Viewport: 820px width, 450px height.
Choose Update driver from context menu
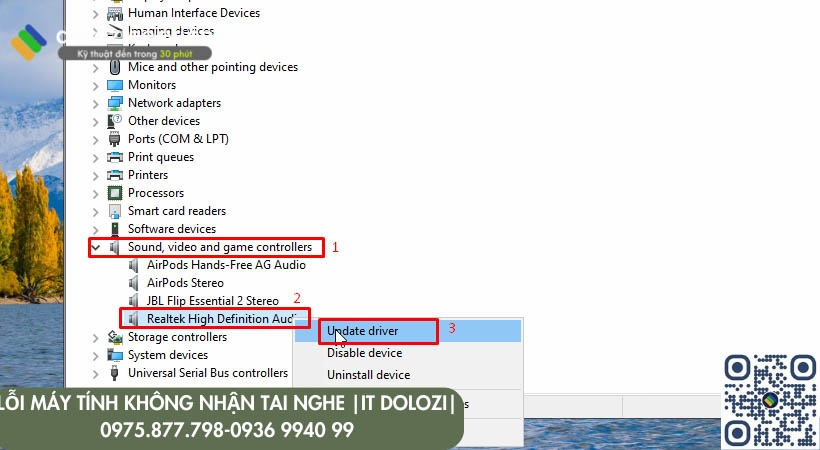click(x=408, y=331)
